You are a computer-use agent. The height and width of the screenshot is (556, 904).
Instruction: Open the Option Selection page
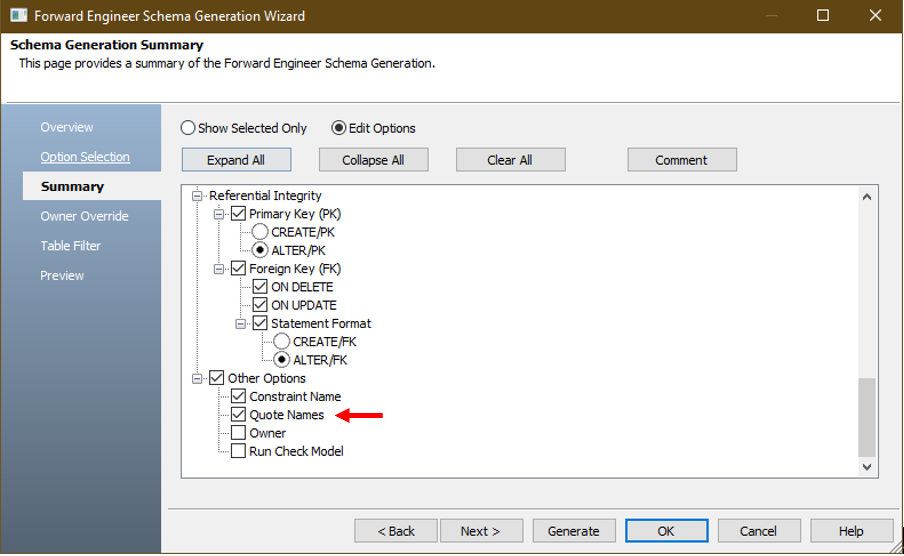[85, 157]
